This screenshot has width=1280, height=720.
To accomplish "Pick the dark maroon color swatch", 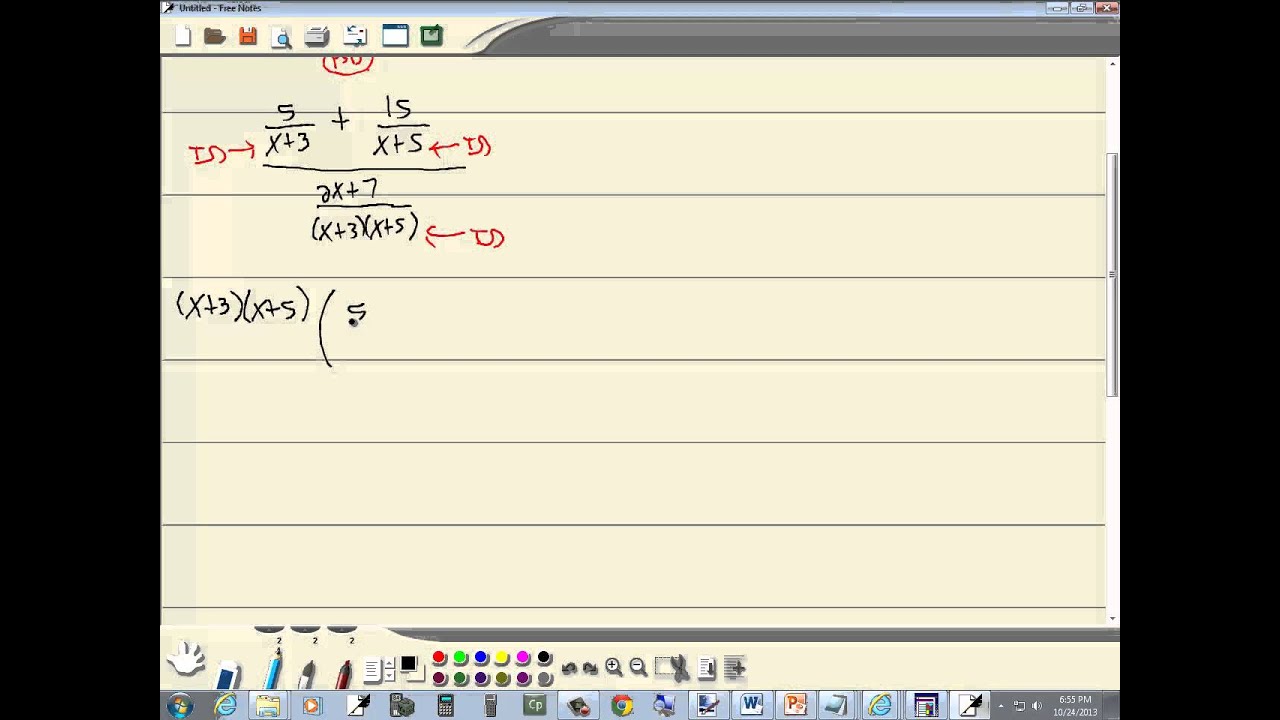I will click(x=439, y=678).
